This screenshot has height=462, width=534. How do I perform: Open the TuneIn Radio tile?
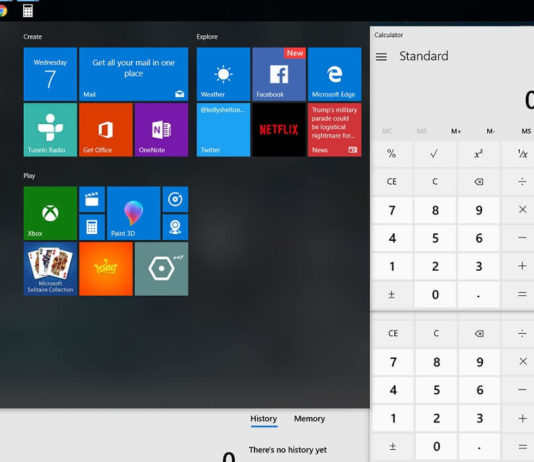point(50,130)
